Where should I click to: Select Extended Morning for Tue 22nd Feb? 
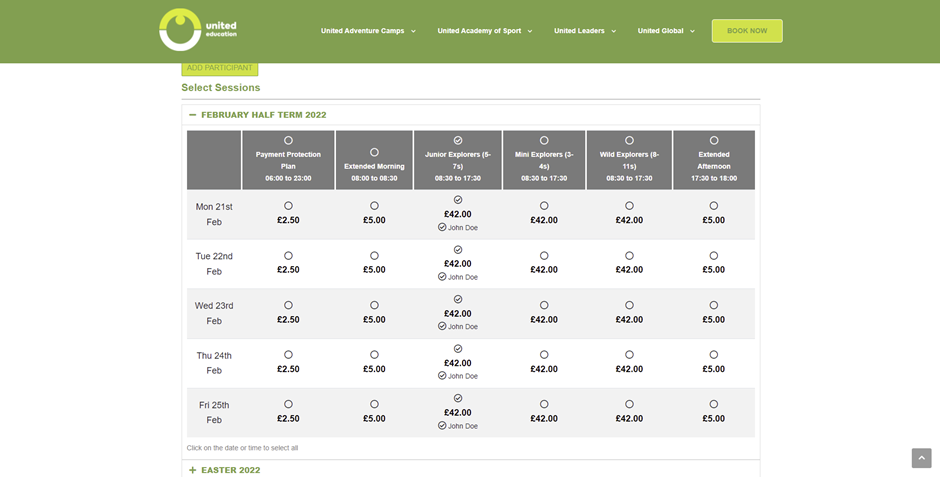pyautogui.click(x=374, y=256)
